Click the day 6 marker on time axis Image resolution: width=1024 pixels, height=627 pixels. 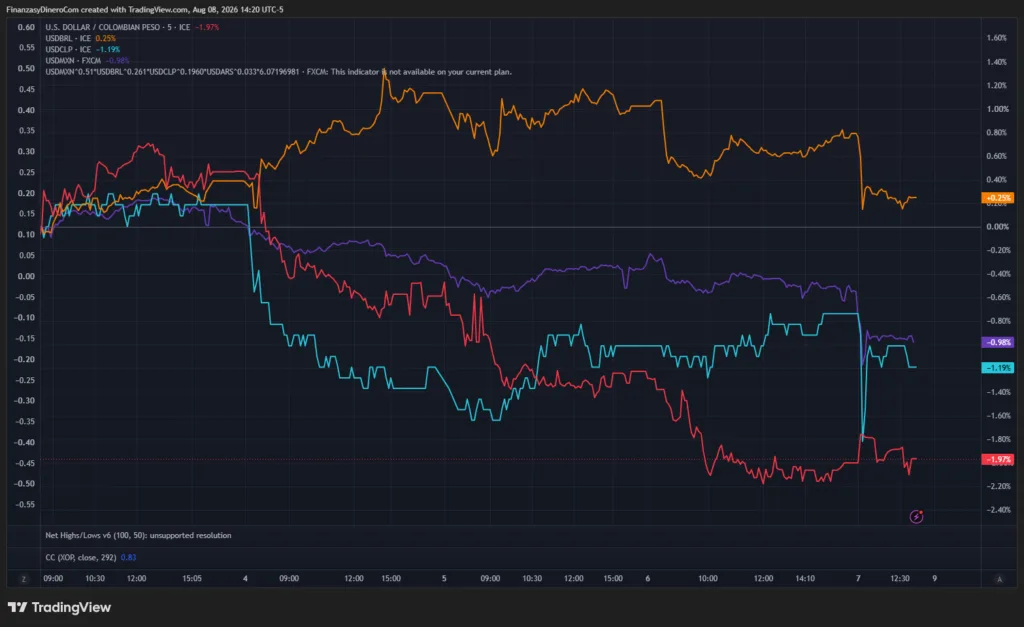[x=647, y=579]
